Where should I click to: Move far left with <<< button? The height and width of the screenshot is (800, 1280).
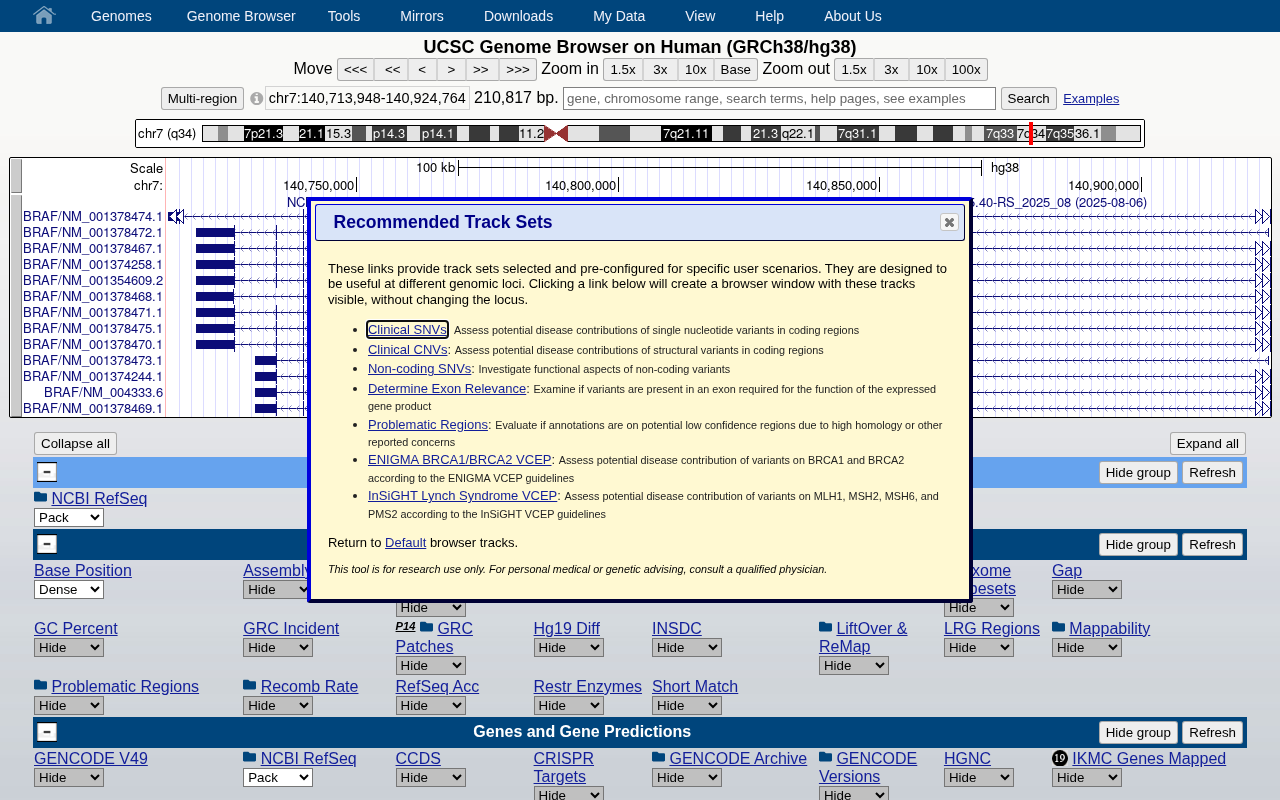[x=356, y=69]
